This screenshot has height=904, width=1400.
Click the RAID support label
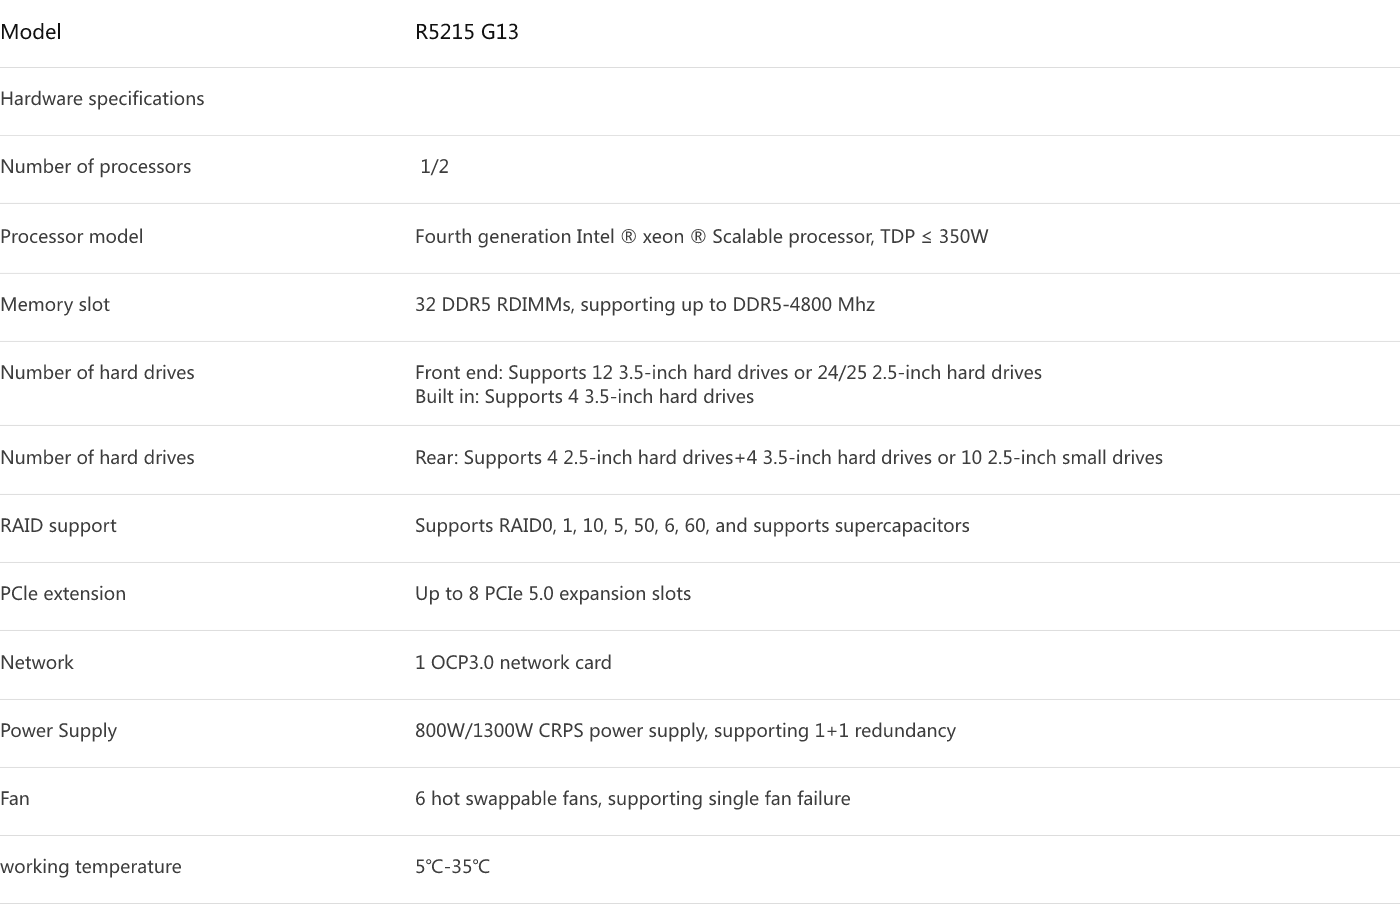[58, 526]
